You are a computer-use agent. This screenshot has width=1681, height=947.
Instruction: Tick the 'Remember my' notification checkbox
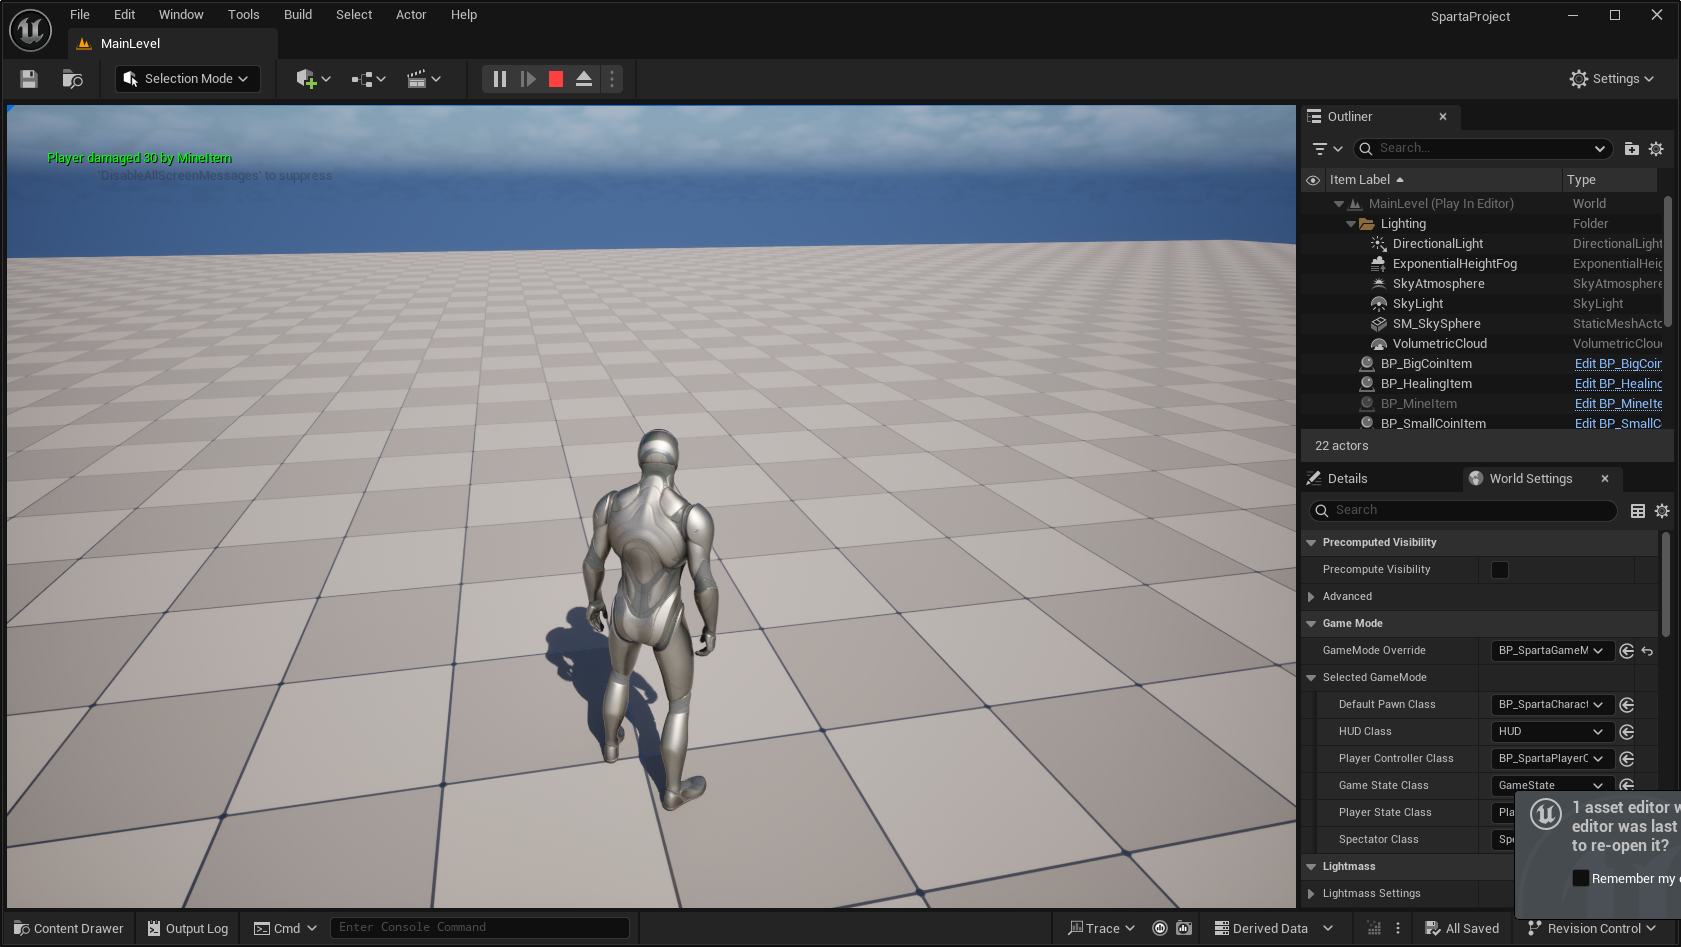coord(1581,878)
